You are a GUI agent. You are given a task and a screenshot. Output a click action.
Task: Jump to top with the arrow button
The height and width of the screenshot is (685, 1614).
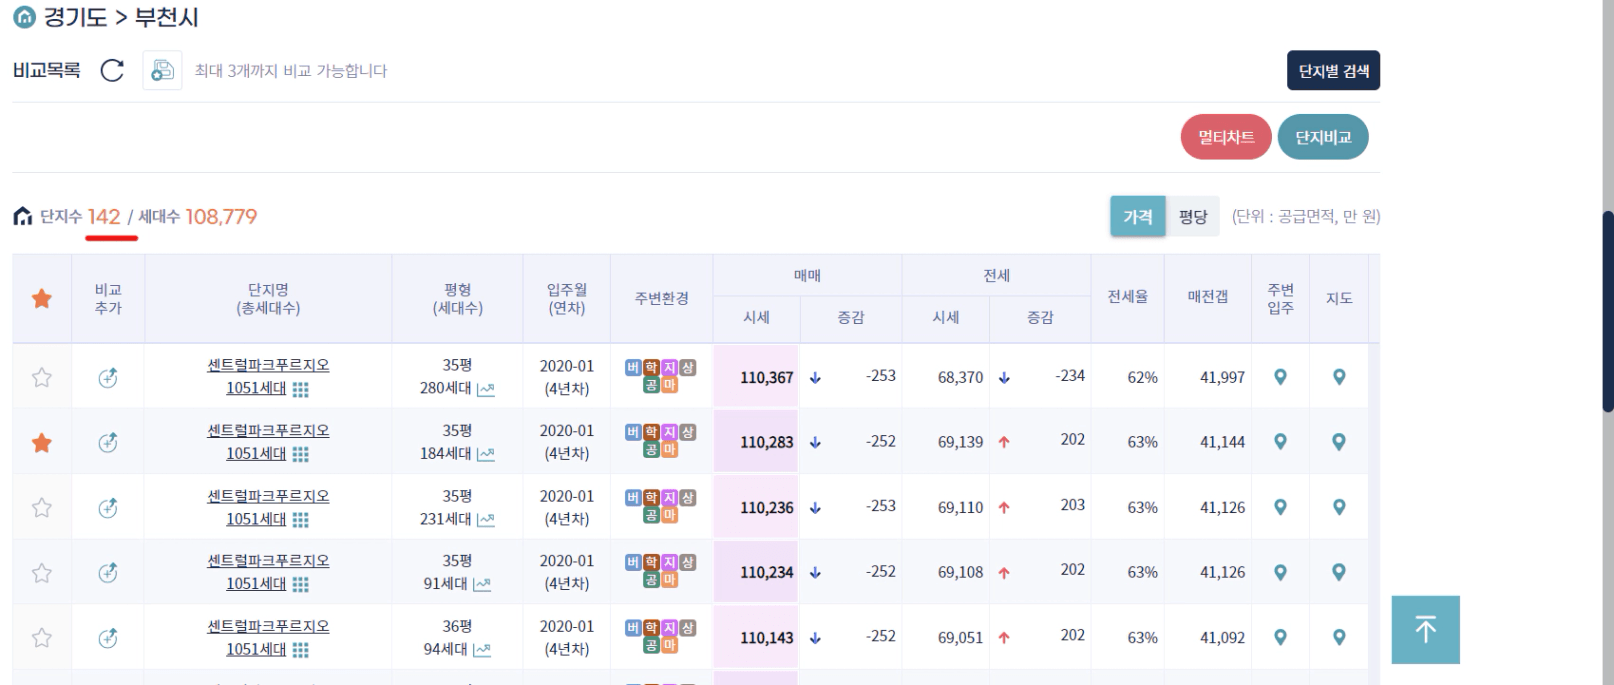[x=1425, y=629]
